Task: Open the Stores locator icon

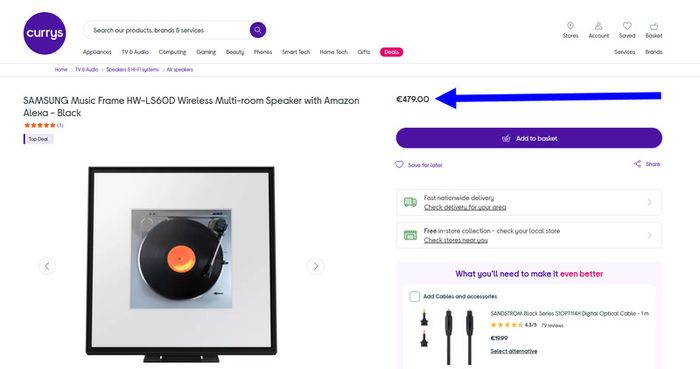Action: 570,26
